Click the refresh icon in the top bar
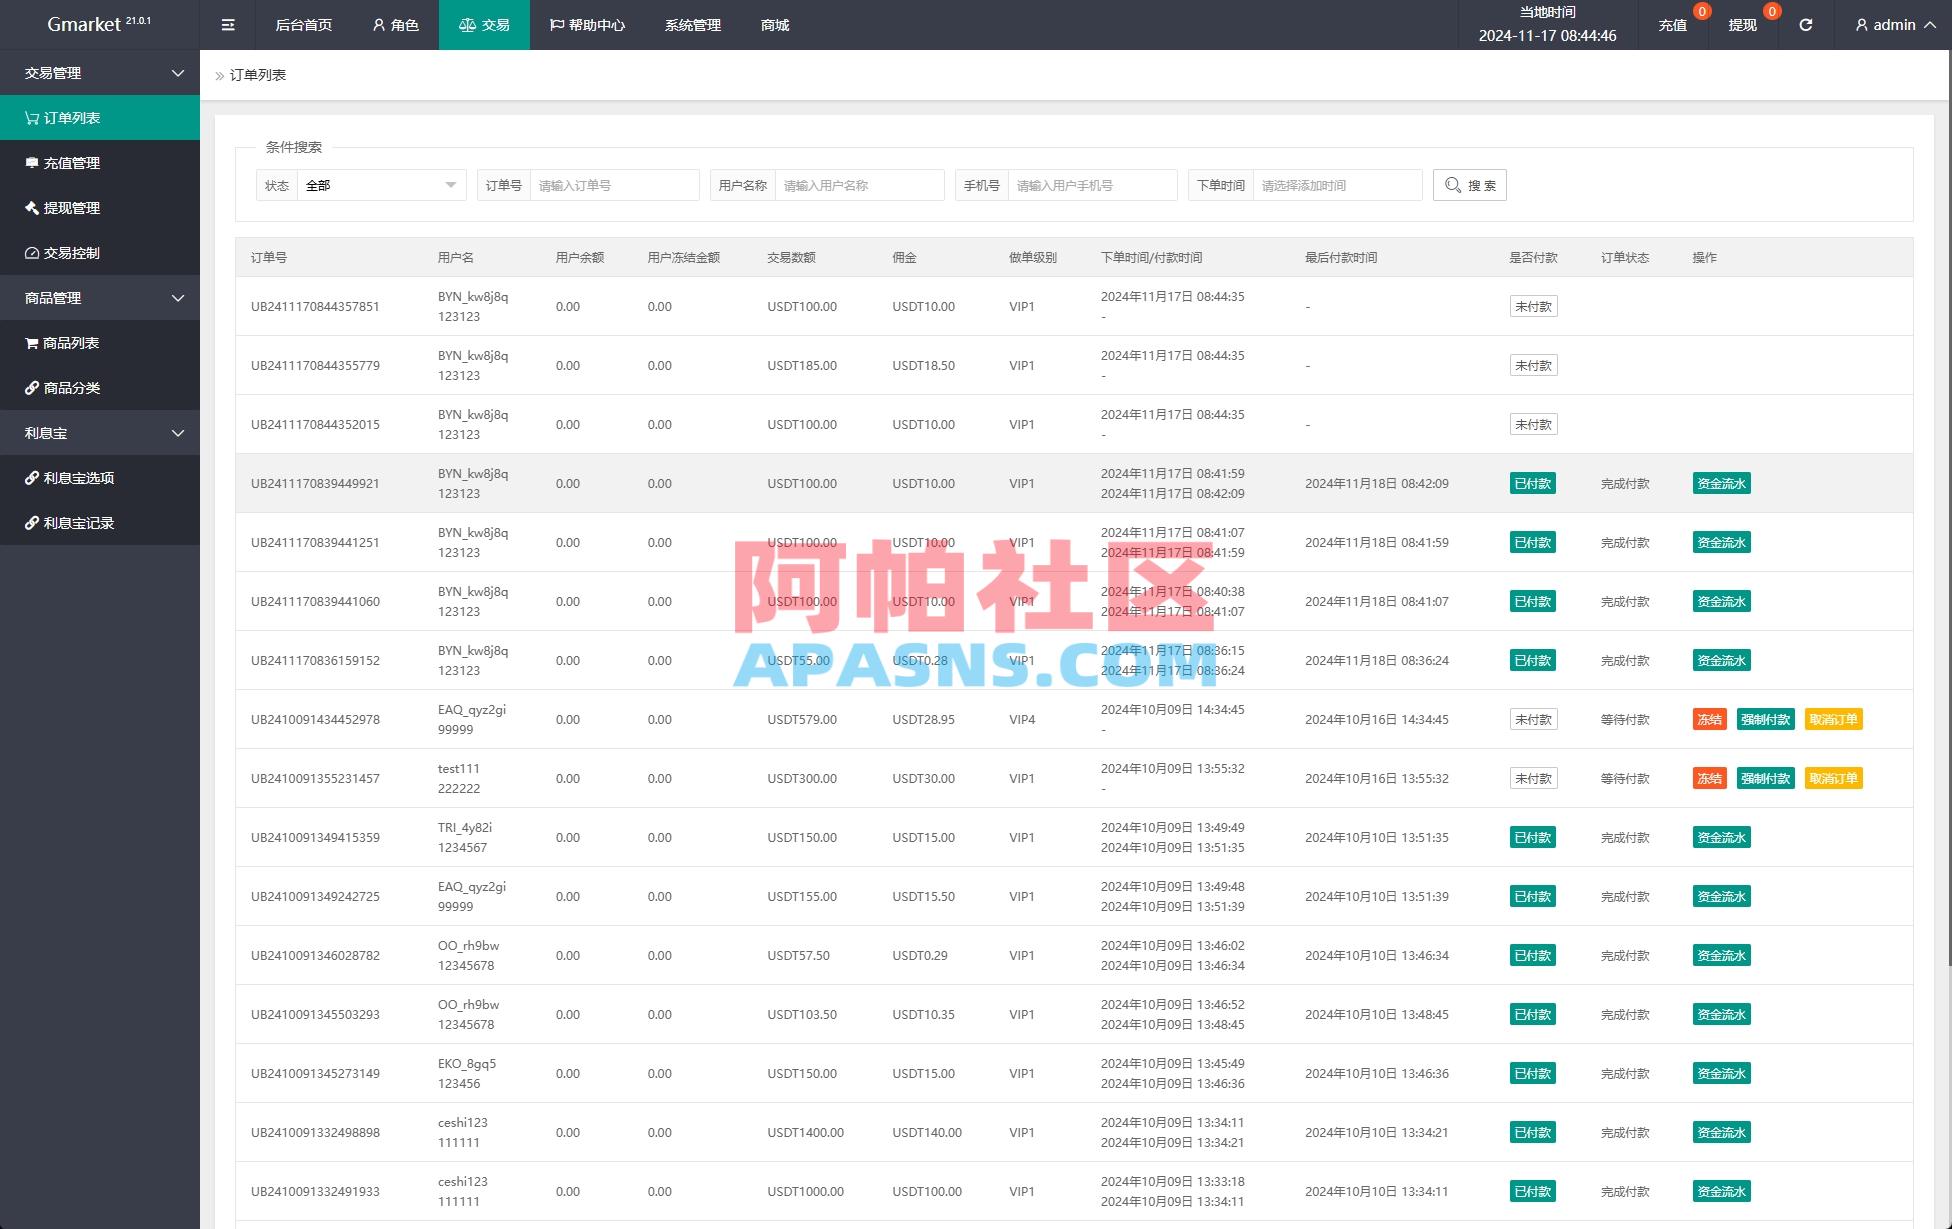 point(1805,24)
